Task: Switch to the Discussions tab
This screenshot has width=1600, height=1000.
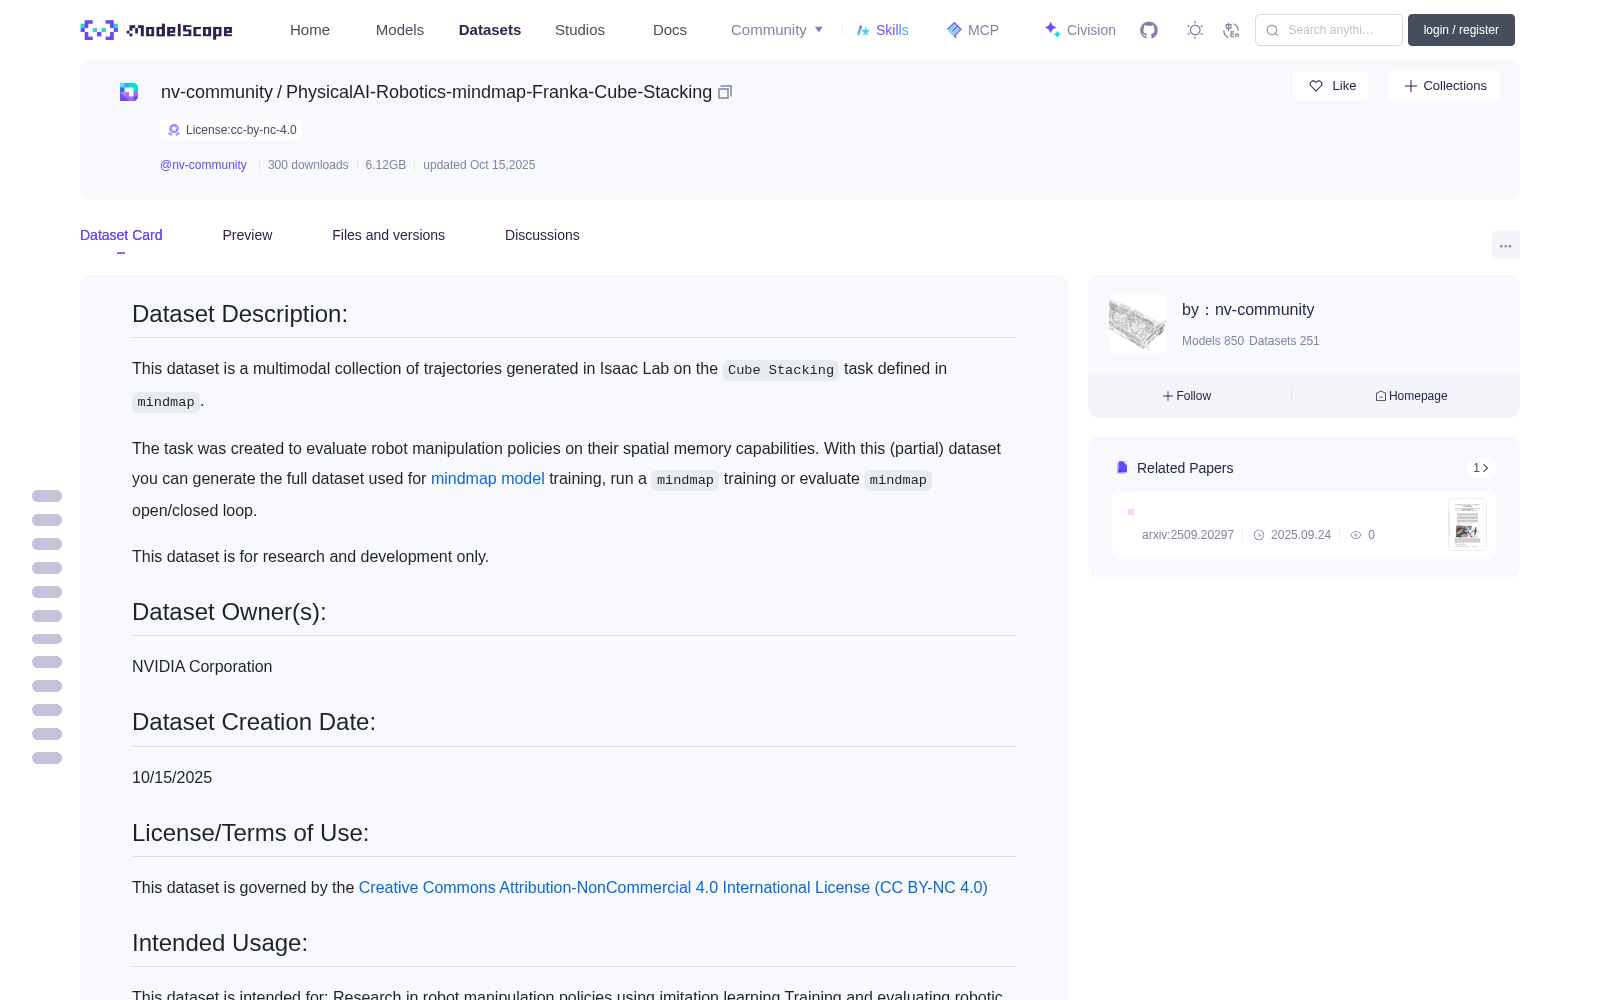Action: click(x=542, y=235)
